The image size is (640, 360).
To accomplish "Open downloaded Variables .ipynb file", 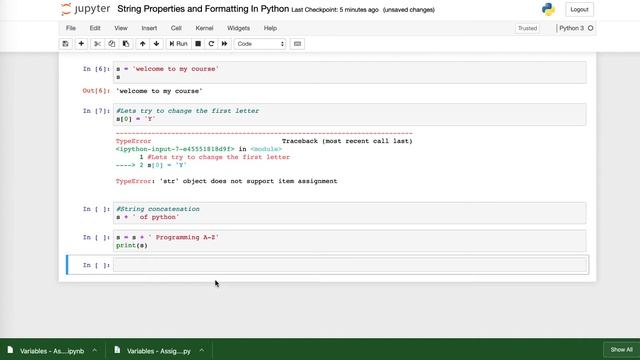I will point(52,351).
